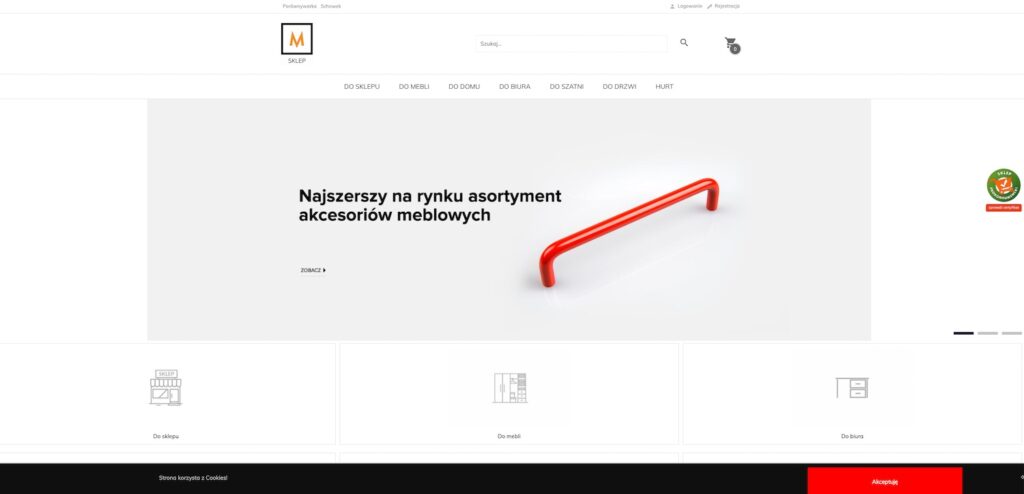
Task: Expand the DO SZATNI menu
Action: [x=567, y=86]
